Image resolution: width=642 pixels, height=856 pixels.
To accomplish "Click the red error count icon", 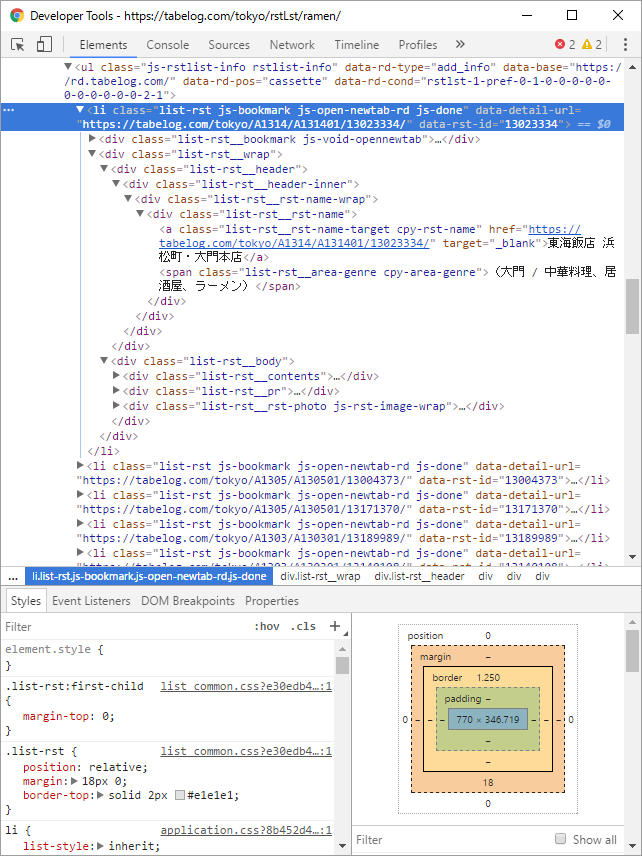I will click(560, 44).
